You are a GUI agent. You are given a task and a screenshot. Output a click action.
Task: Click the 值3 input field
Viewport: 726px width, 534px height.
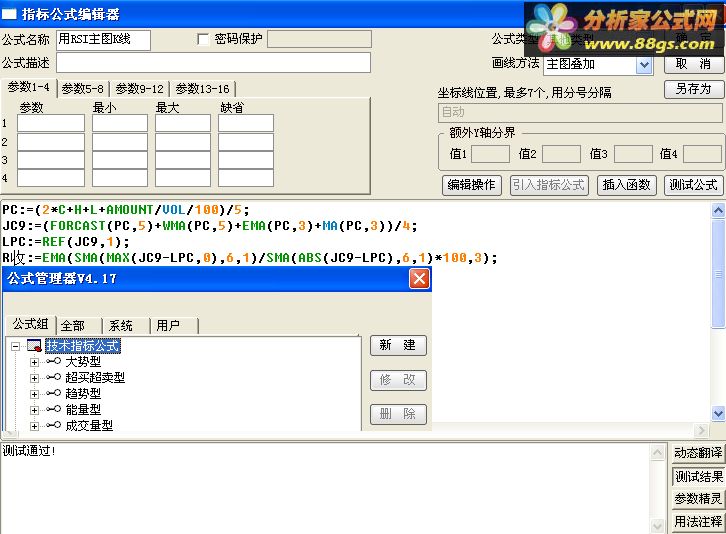(633, 154)
